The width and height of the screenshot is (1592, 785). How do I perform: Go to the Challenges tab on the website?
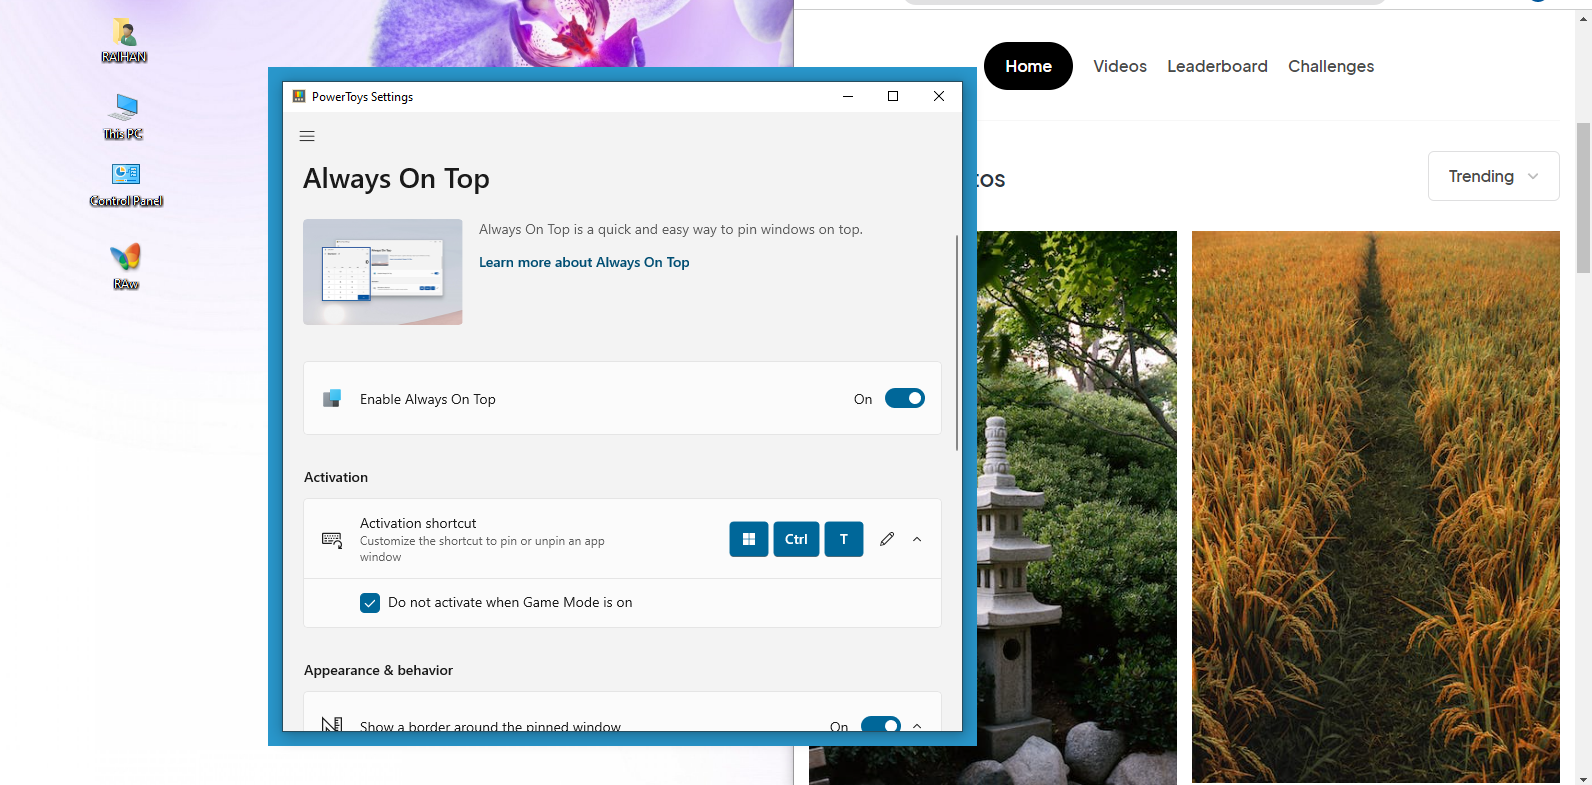[x=1331, y=66]
